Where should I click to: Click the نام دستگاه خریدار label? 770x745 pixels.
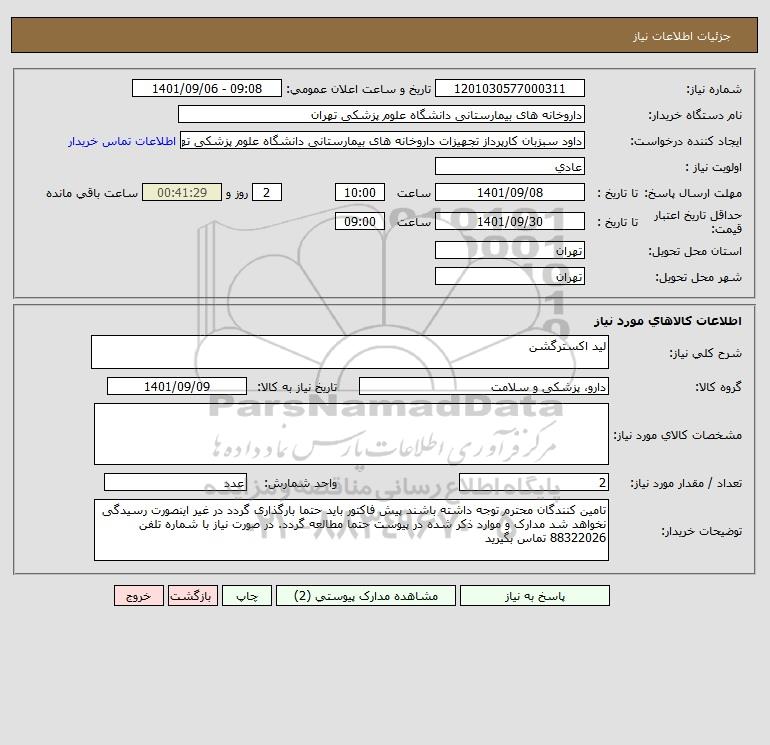695,115
